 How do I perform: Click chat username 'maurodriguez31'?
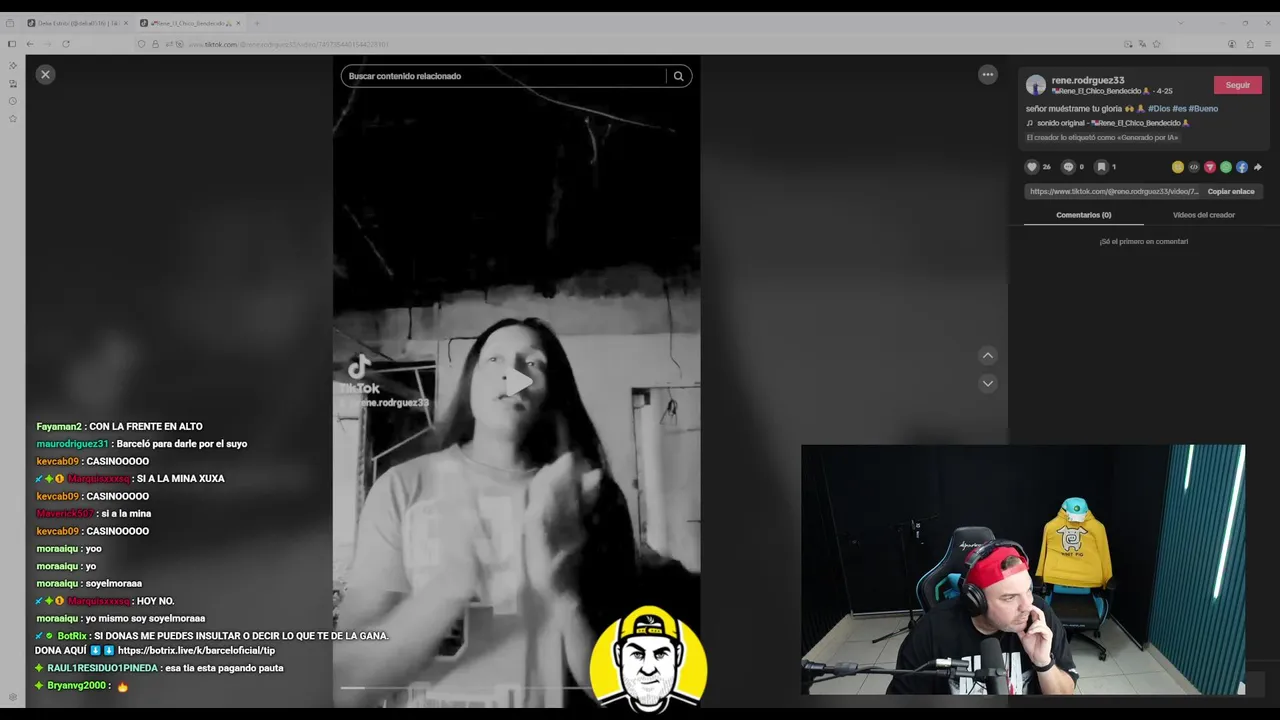(x=72, y=444)
